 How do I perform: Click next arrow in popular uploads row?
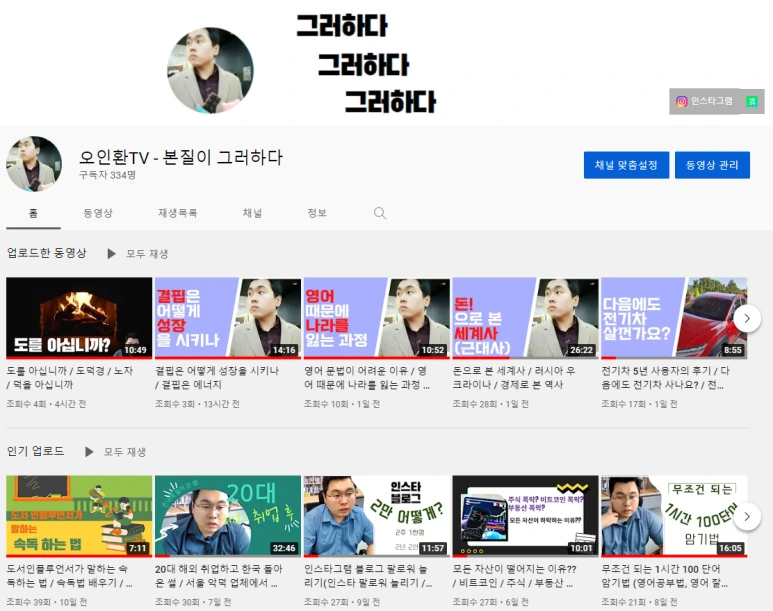click(747, 516)
